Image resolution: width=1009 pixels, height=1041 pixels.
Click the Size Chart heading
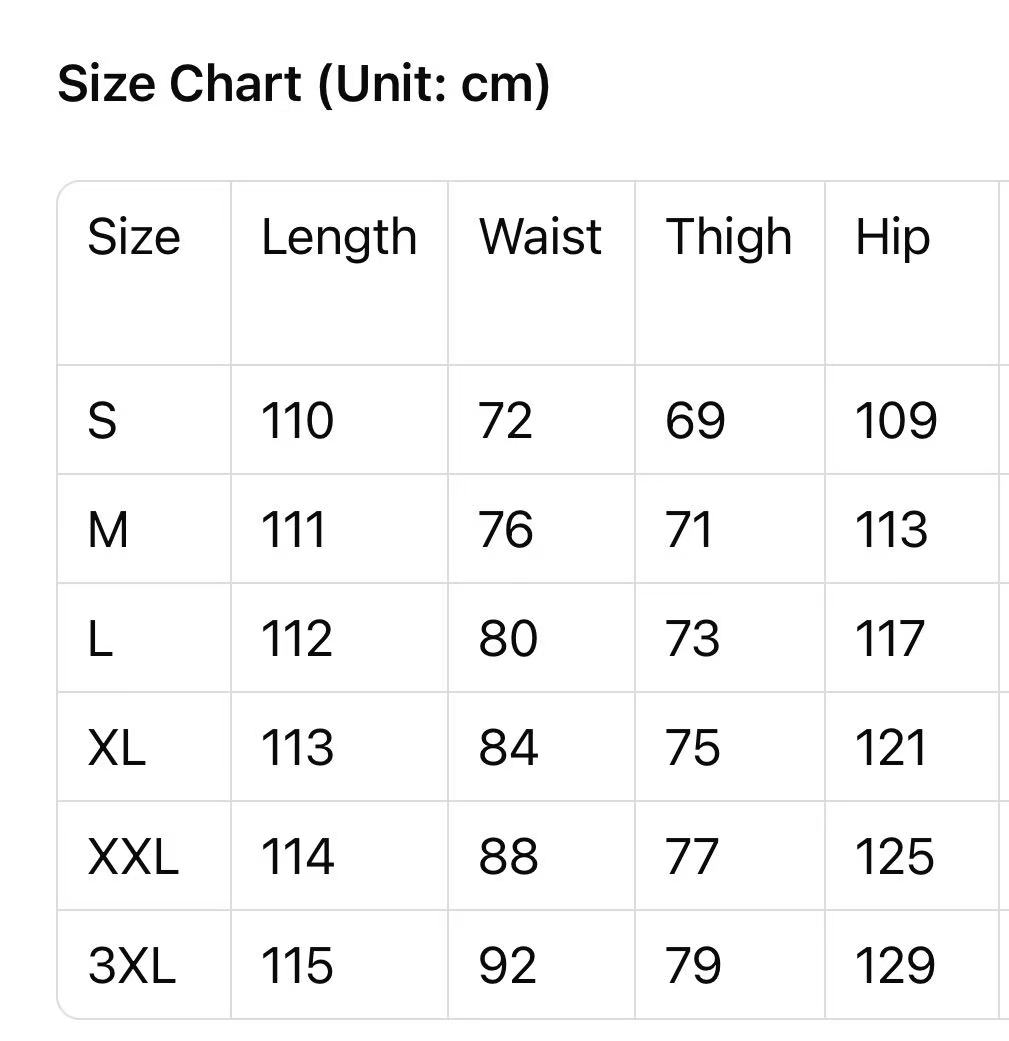(303, 83)
